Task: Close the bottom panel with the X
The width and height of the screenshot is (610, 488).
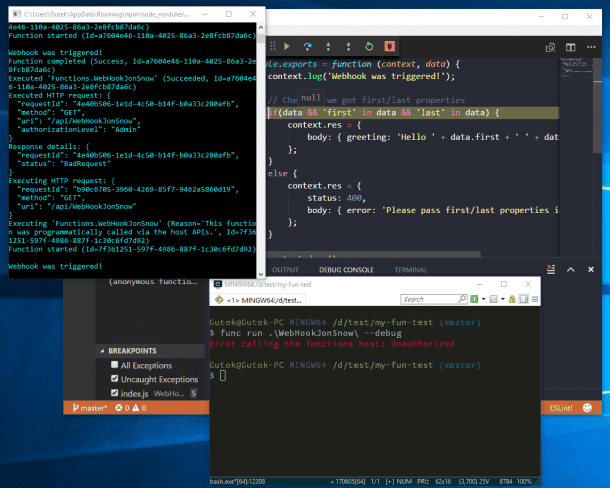Action: pyautogui.click(x=591, y=269)
